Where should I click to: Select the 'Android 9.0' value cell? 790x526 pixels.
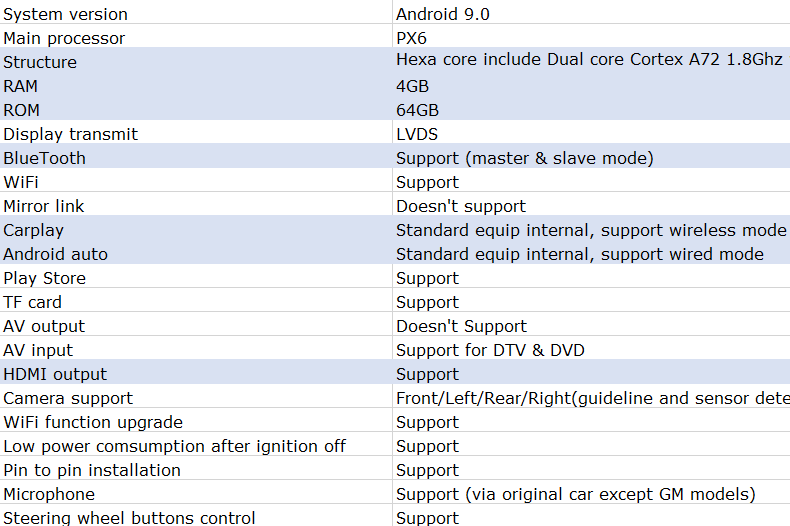pyautogui.click(x=443, y=14)
